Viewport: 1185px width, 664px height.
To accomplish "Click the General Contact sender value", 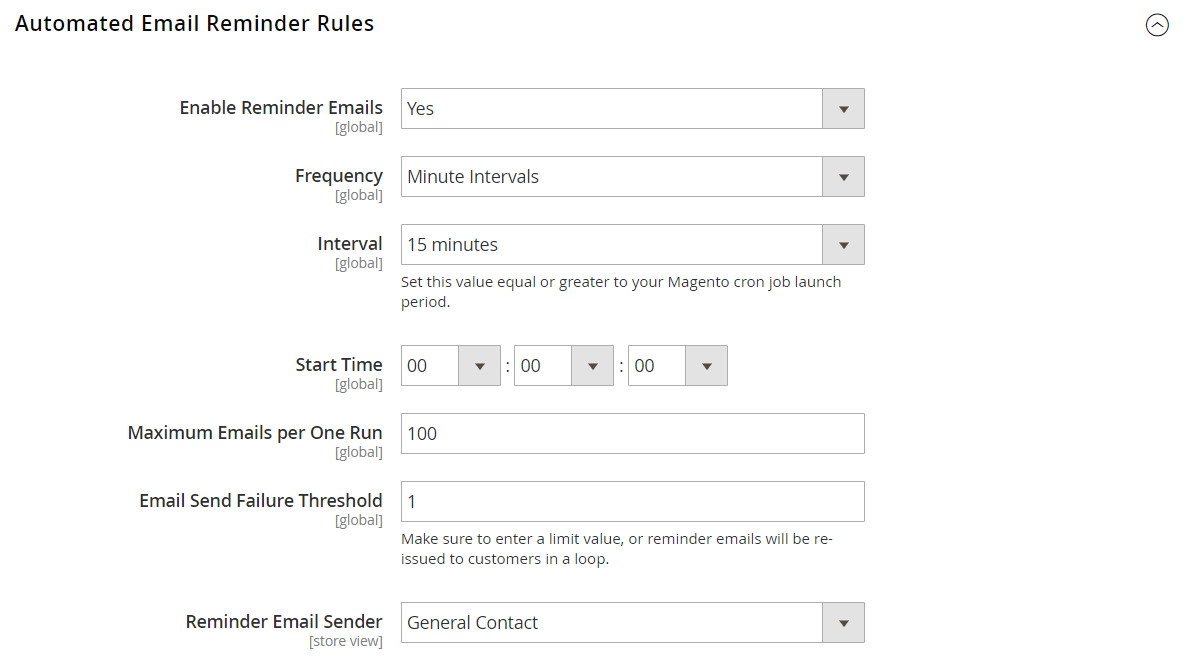I will (471, 622).
